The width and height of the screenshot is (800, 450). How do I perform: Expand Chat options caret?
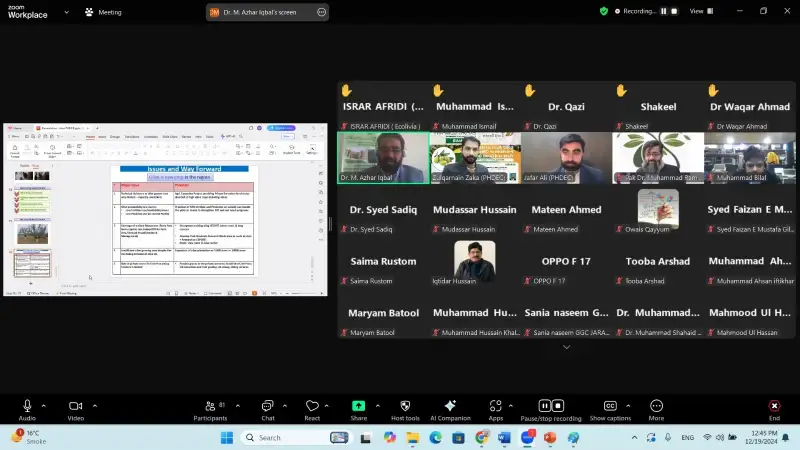coord(285,406)
